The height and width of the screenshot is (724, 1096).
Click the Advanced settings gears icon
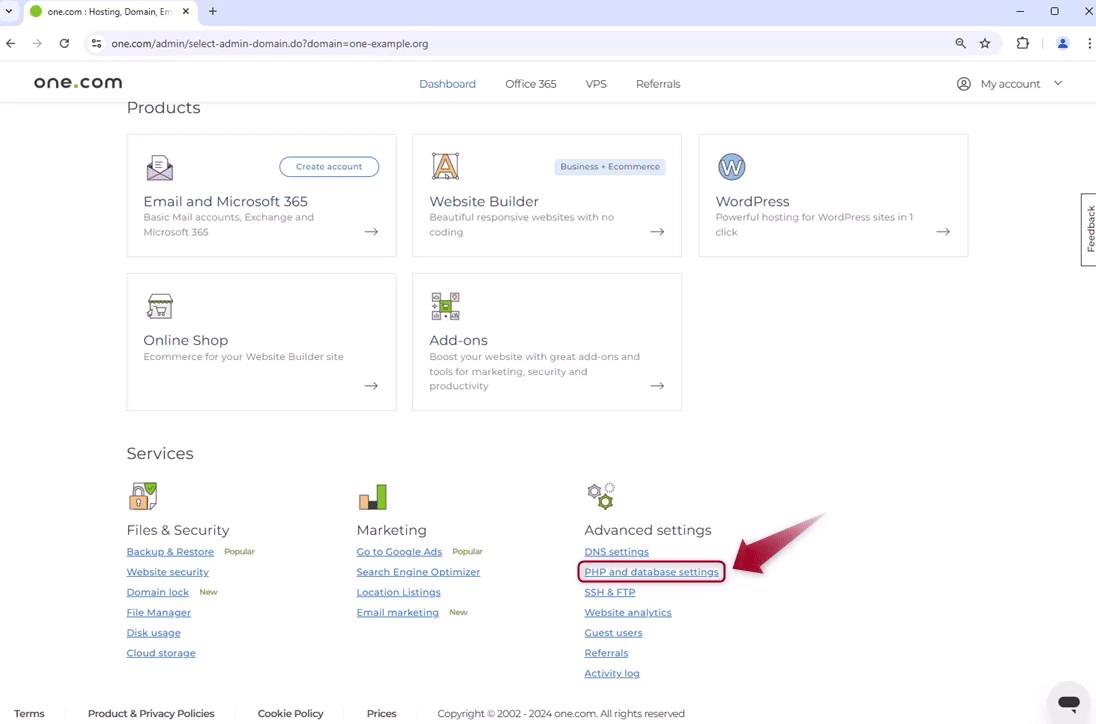600,495
